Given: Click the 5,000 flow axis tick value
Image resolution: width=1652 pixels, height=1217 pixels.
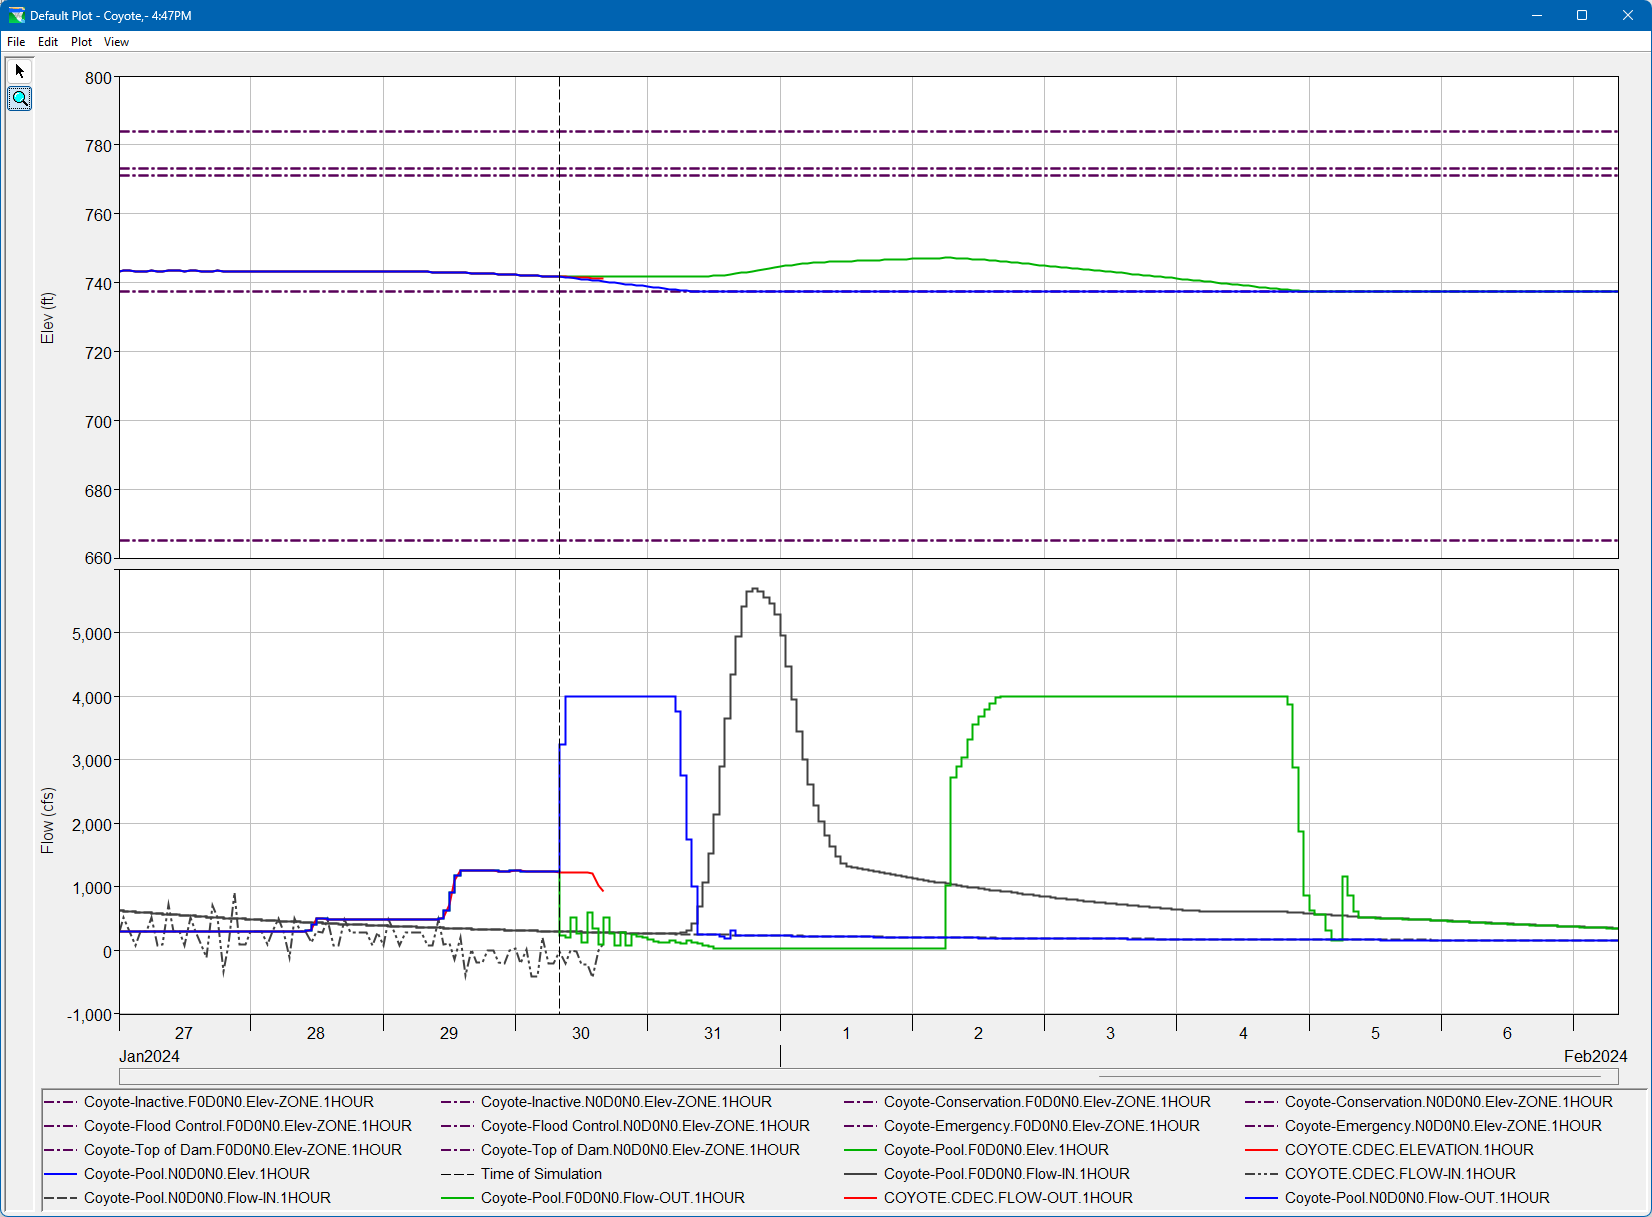Looking at the screenshot, I should tap(92, 634).
